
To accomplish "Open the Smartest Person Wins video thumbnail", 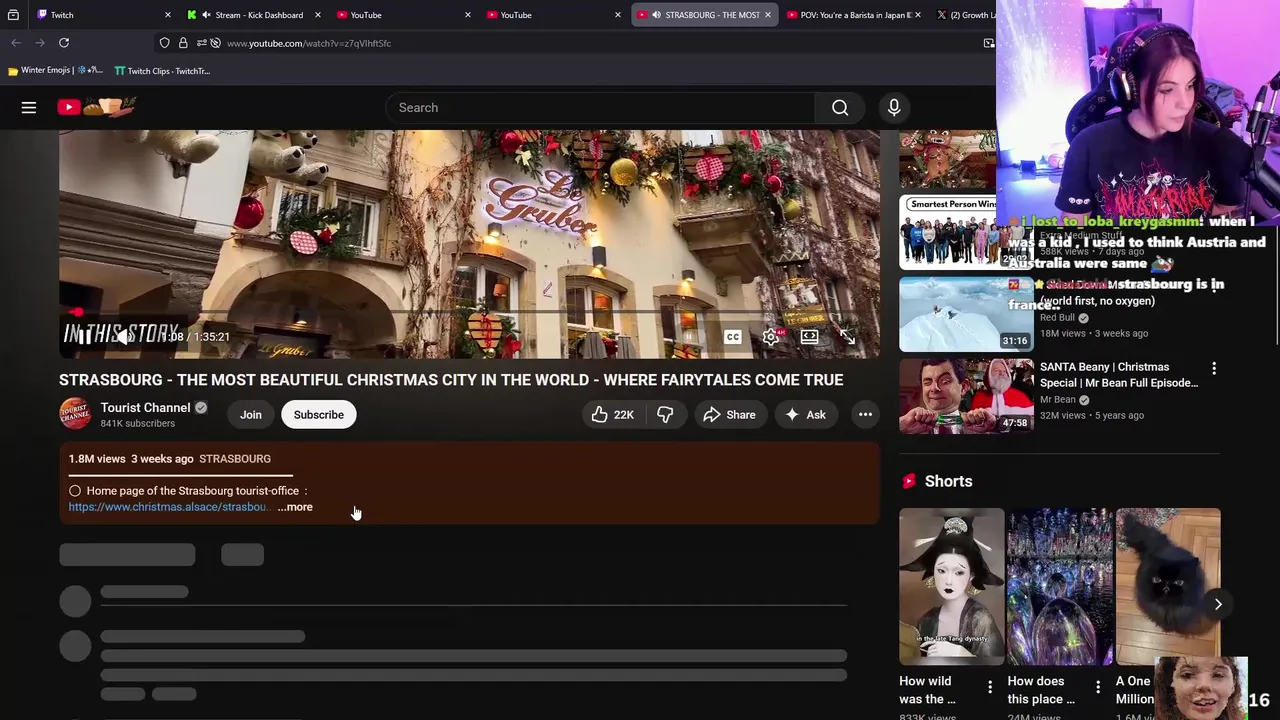I will [x=966, y=232].
